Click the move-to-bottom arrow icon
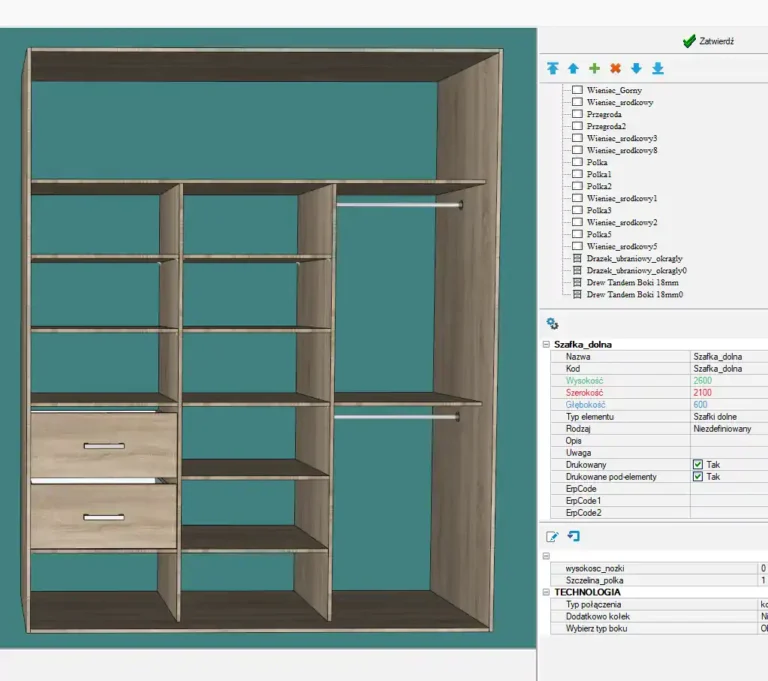The image size is (768, 681). click(657, 68)
